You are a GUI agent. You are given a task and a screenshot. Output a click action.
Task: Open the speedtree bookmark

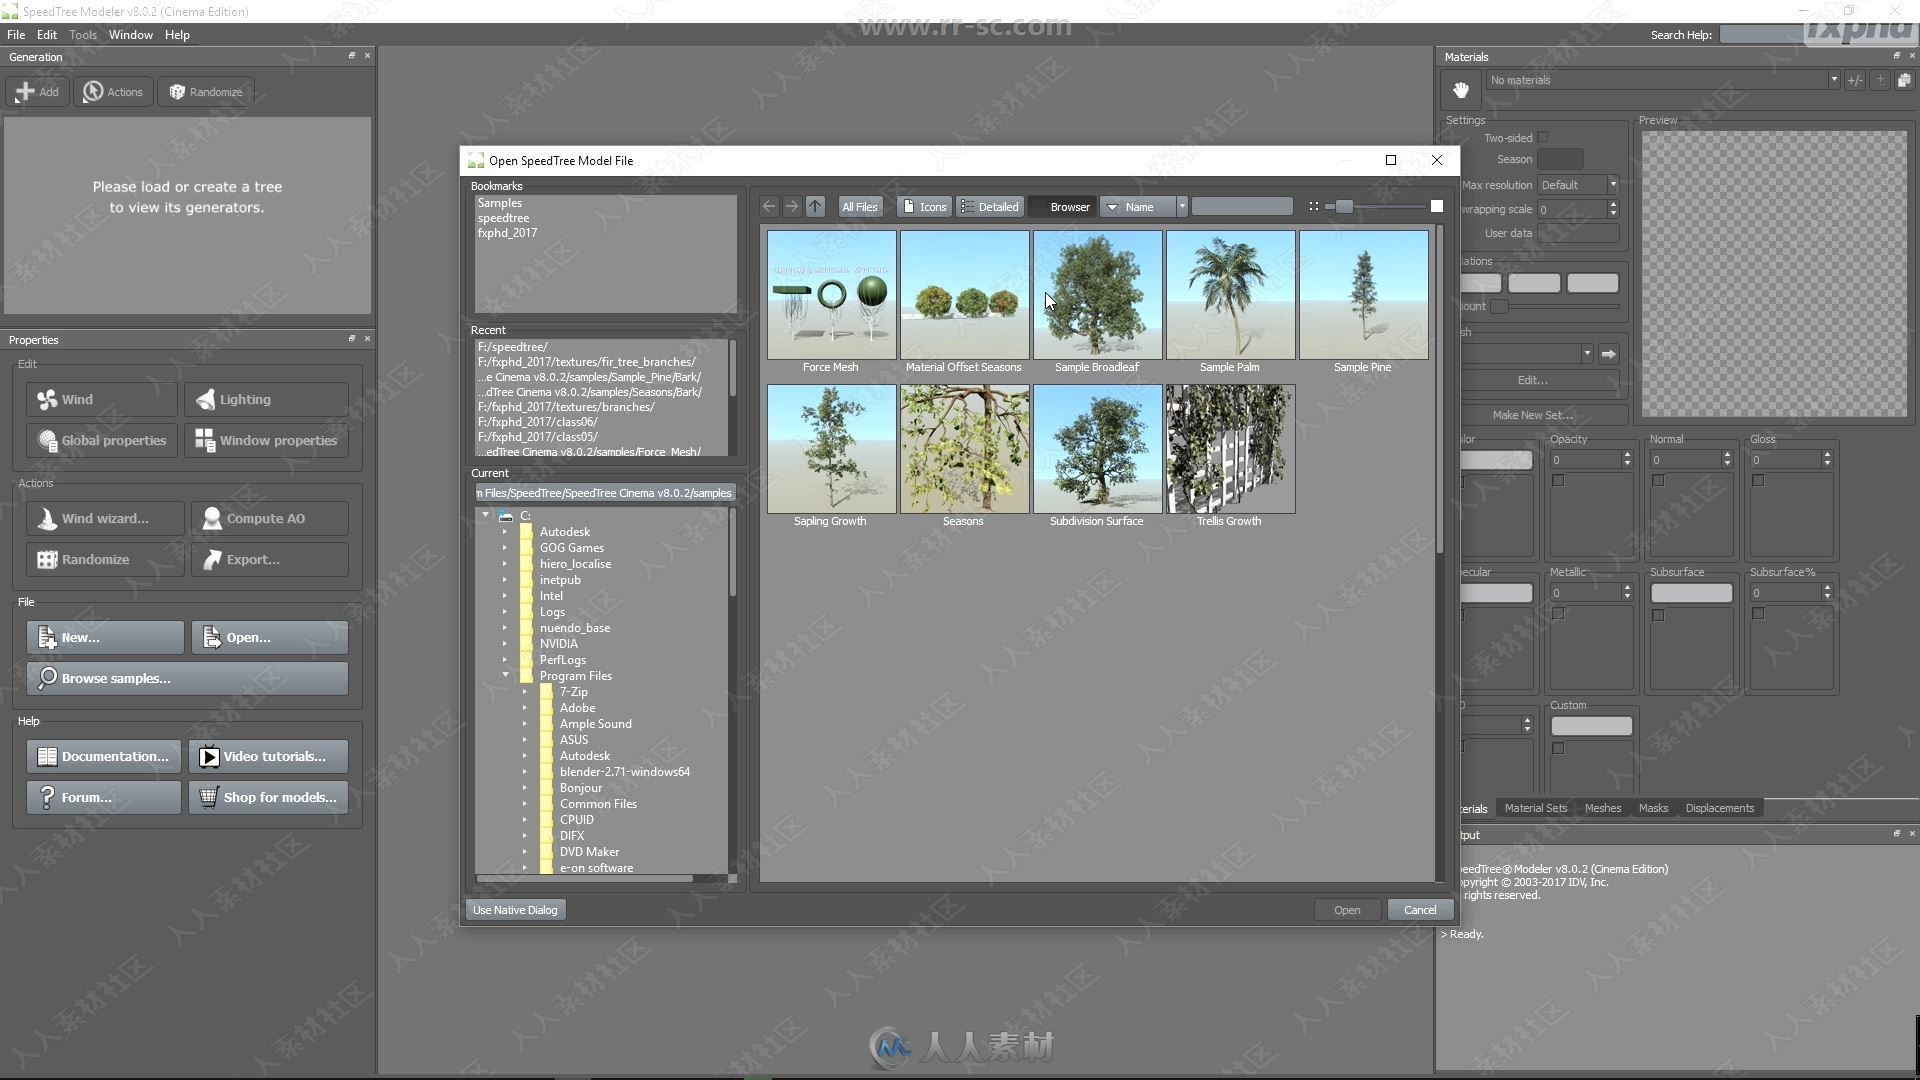pyautogui.click(x=503, y=218)
